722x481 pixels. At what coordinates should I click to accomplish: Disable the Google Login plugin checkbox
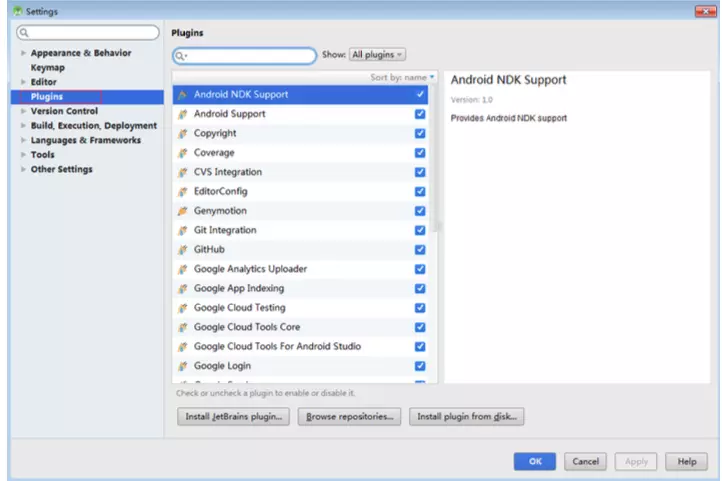pos(420,365)
